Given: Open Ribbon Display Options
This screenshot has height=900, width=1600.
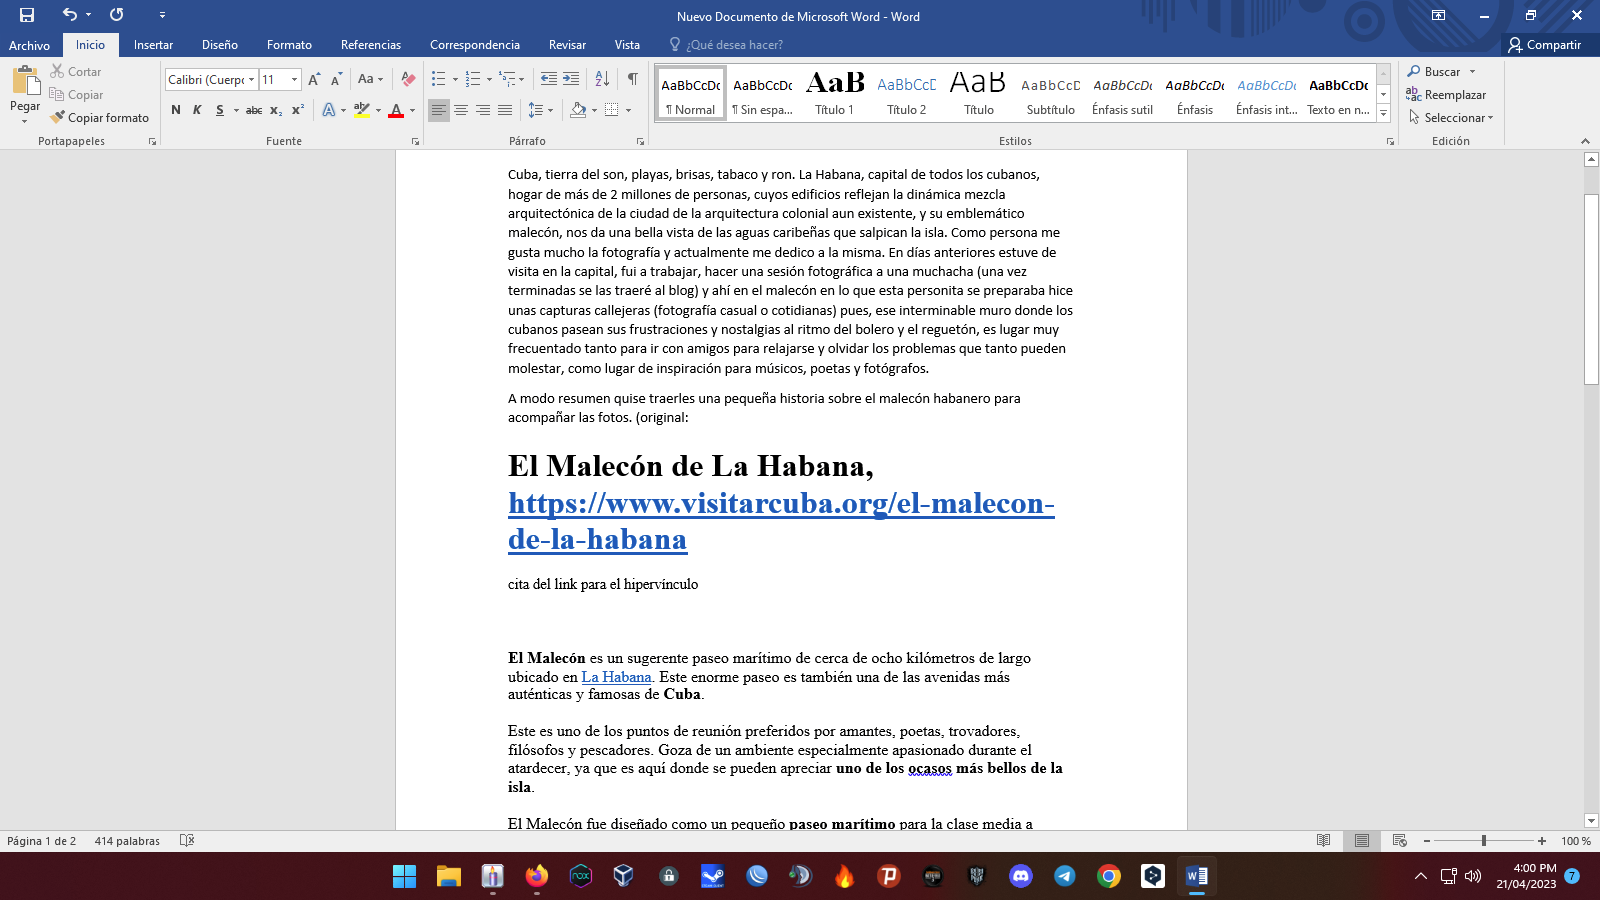Looking at the screenshot, I should pyautogui.click(x=1438, y=15).
